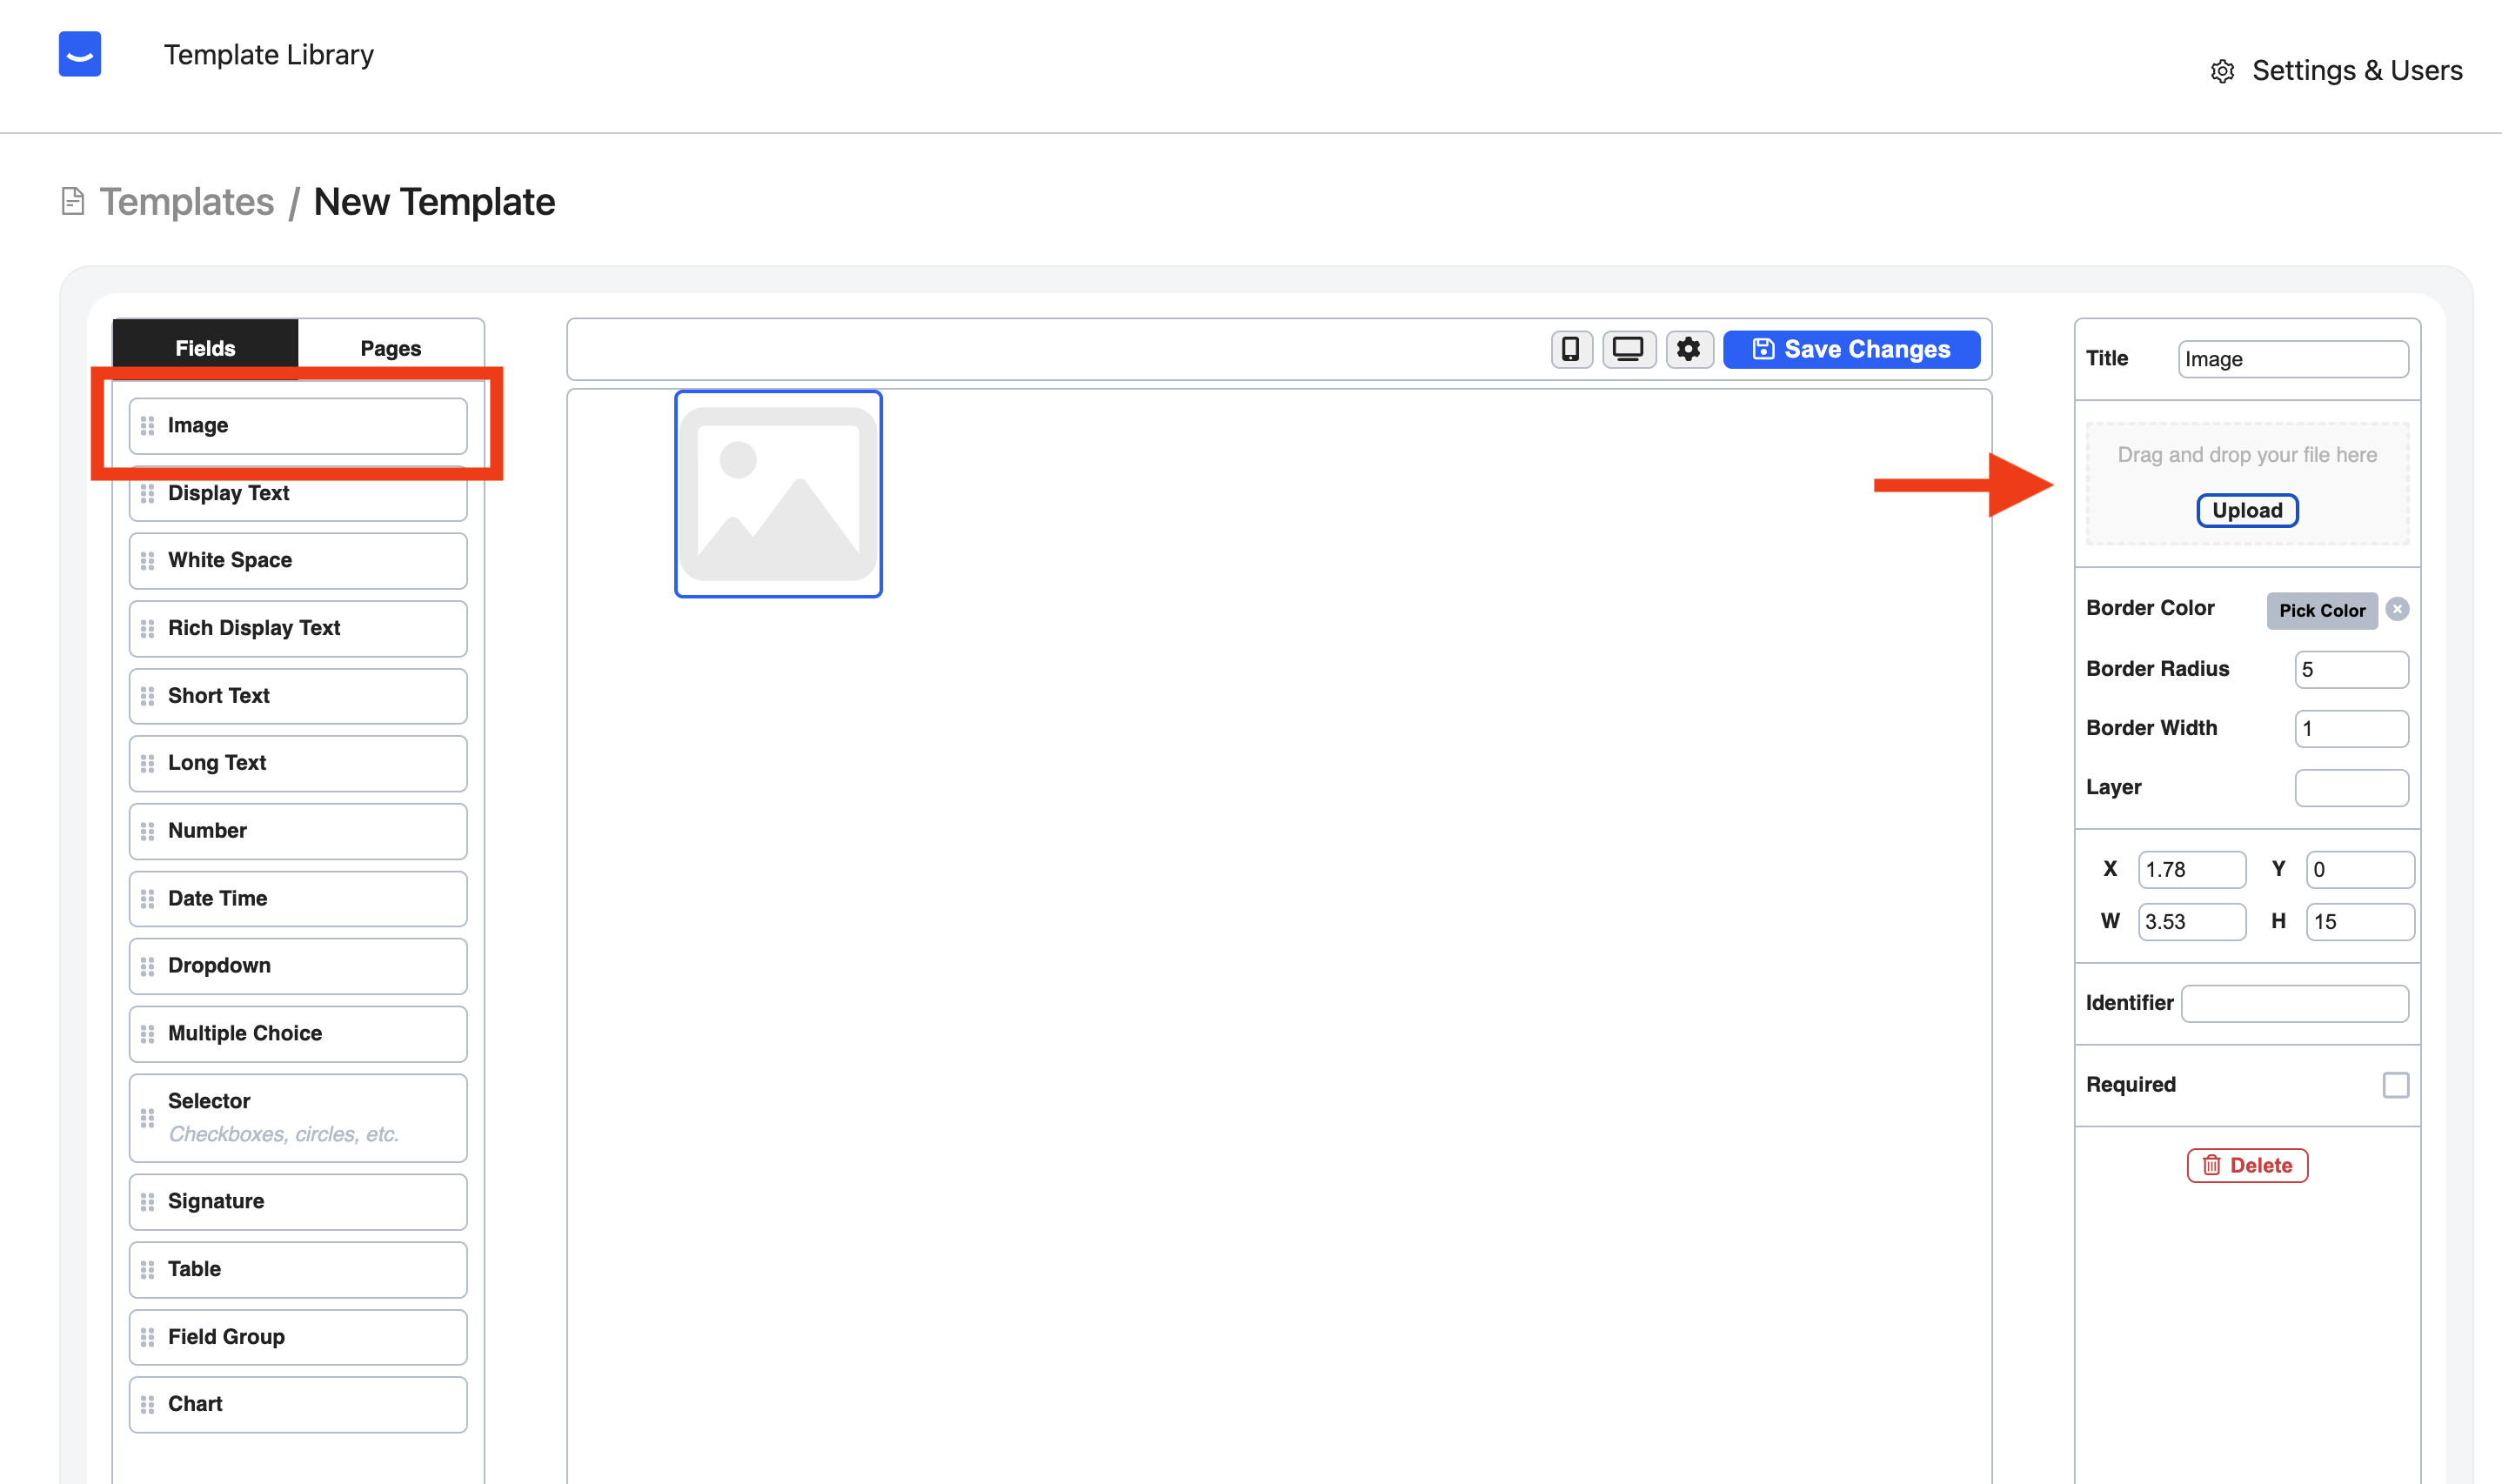Select the image placeholder on canvas

coord(778,494)
